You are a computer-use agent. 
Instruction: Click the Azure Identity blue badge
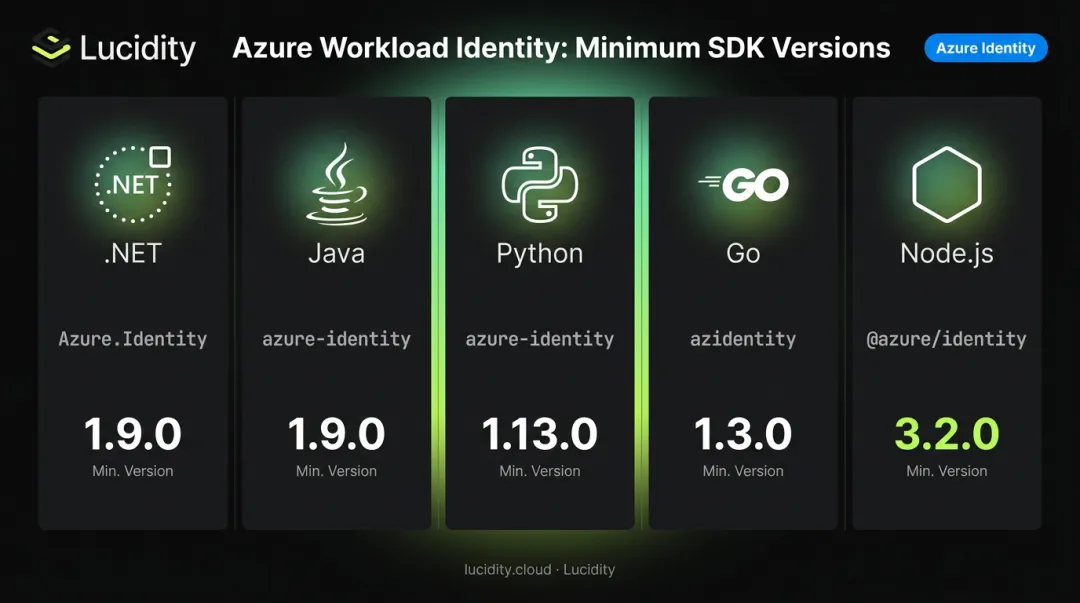click(986, 48)
